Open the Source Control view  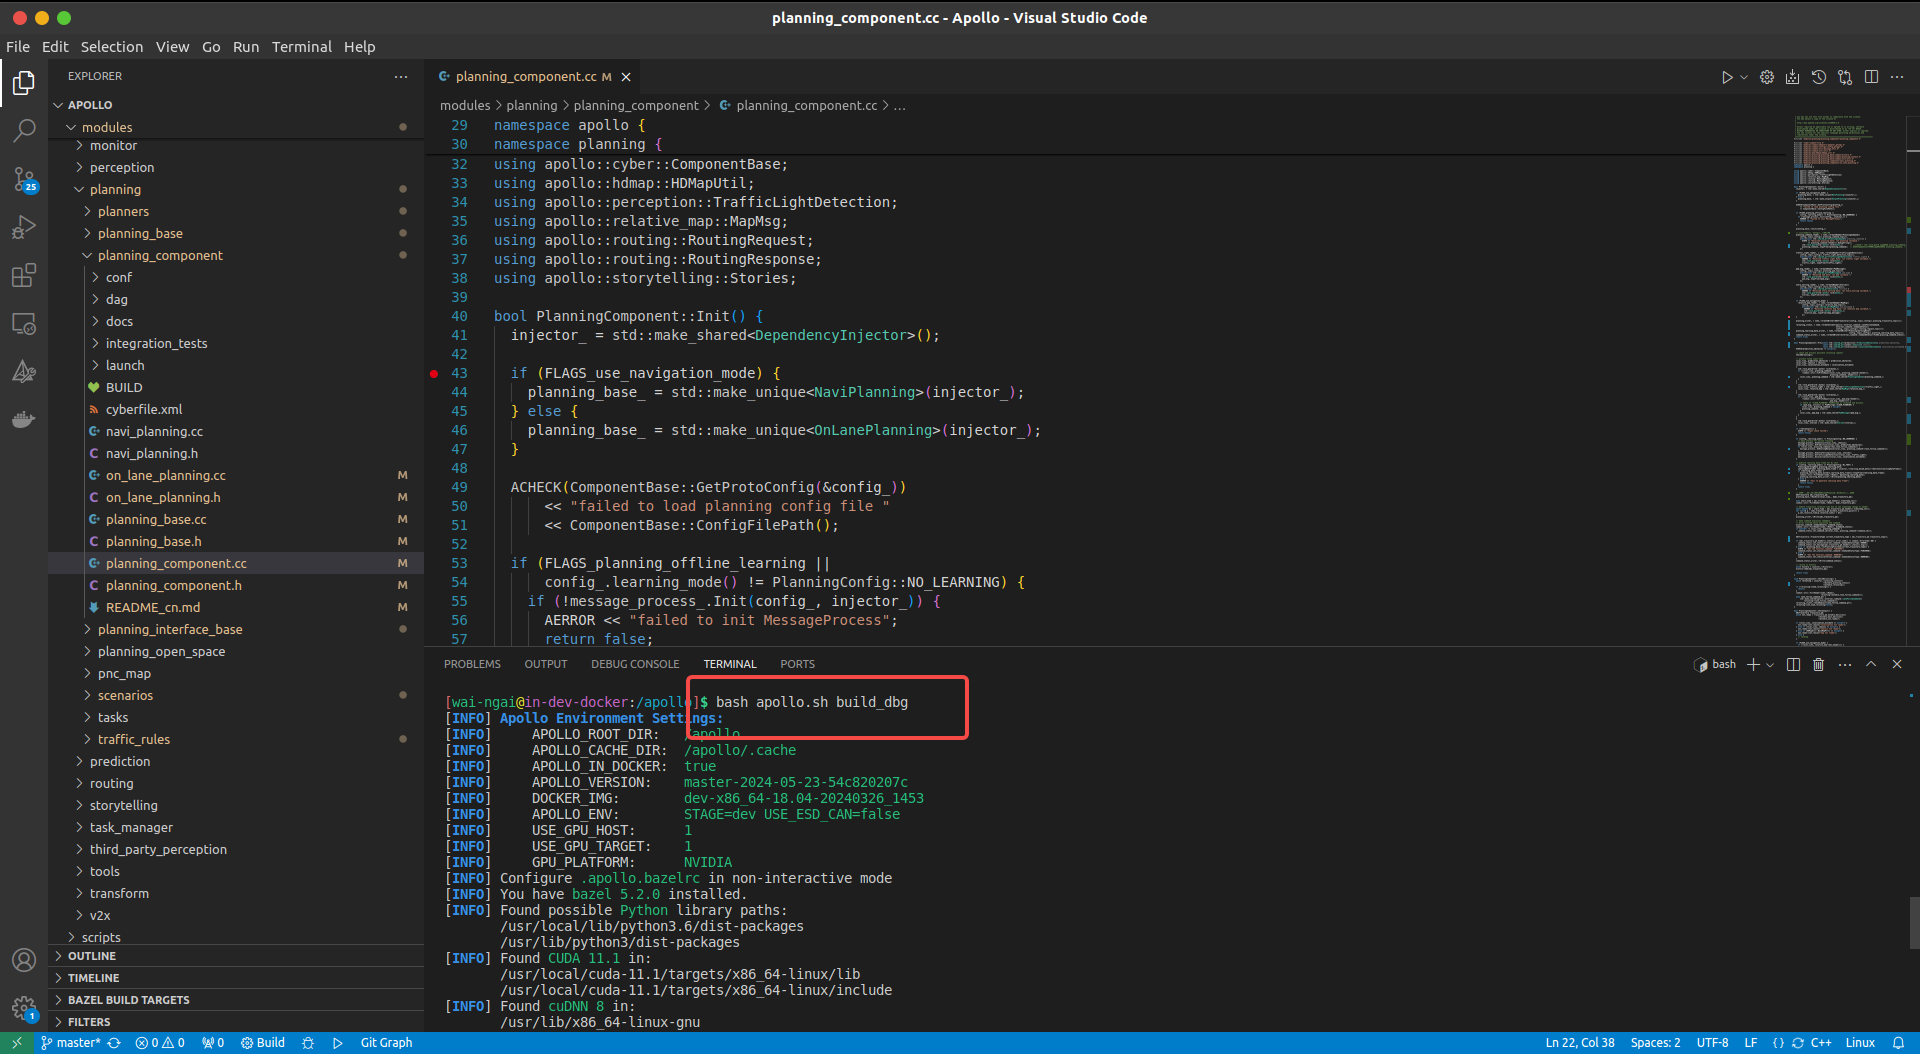coord(24,179)
